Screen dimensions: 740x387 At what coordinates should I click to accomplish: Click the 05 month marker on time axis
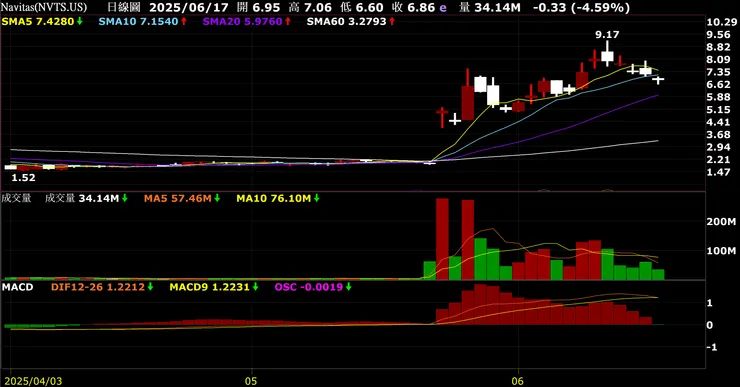pos(252,381)
